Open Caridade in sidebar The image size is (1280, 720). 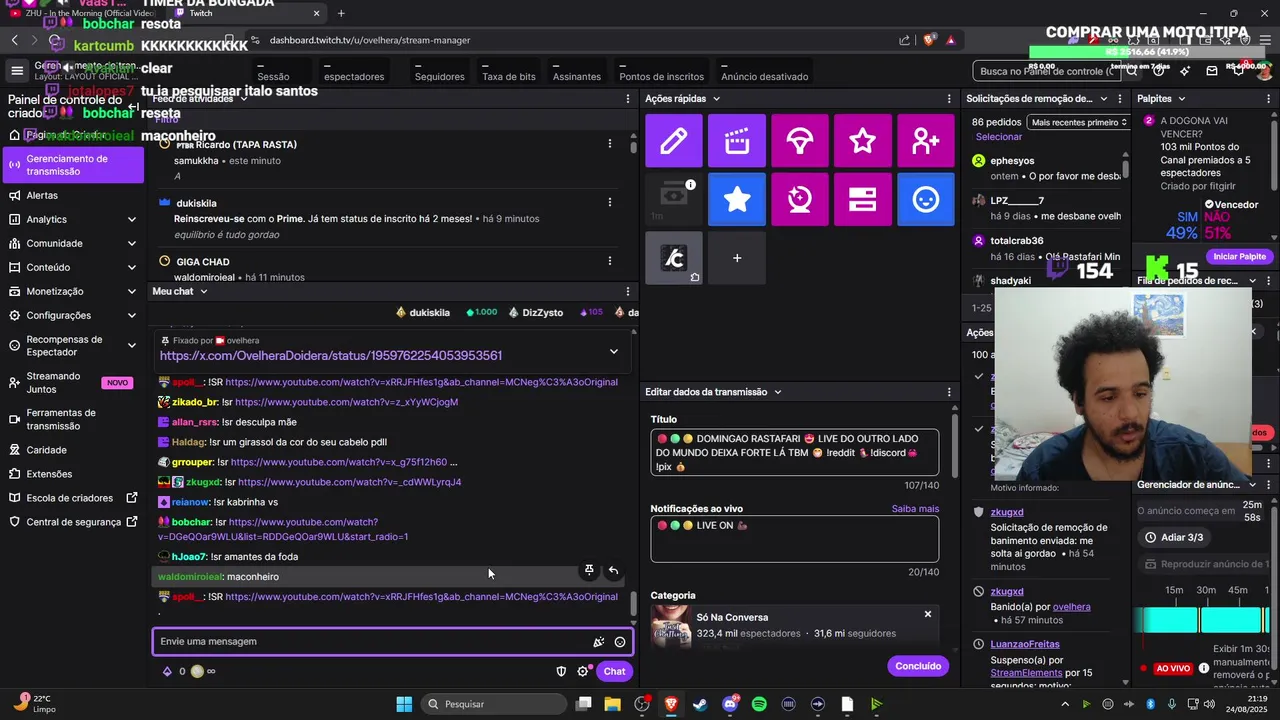[x=73, y=450]
